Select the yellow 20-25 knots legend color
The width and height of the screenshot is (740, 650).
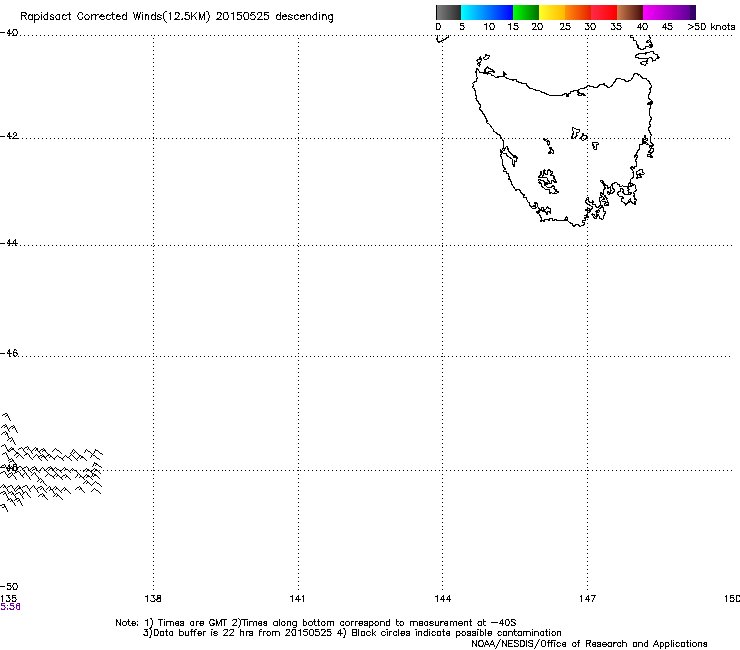552,12
